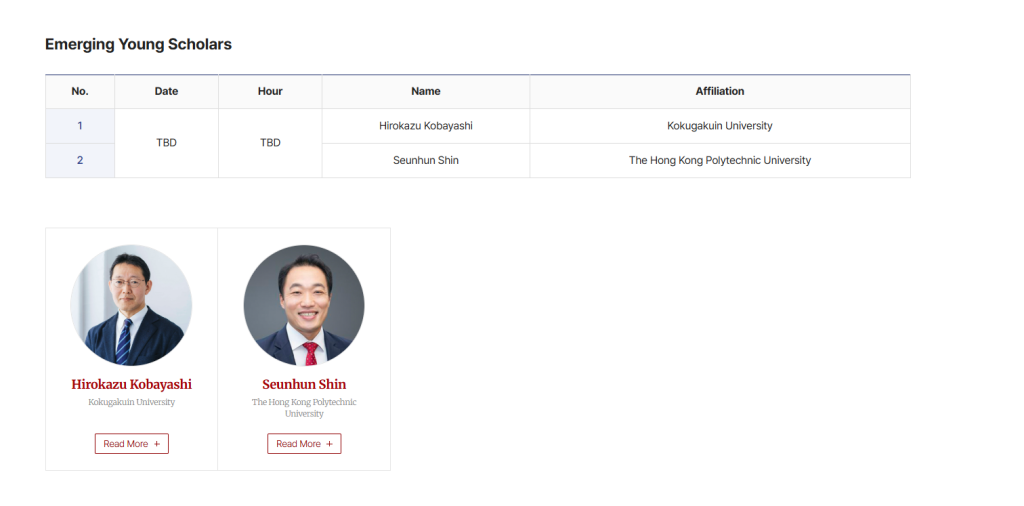This screenshot has width=1024, height=506.
Task: Select row number 1 in the table
Action: (x=80, y=126)
